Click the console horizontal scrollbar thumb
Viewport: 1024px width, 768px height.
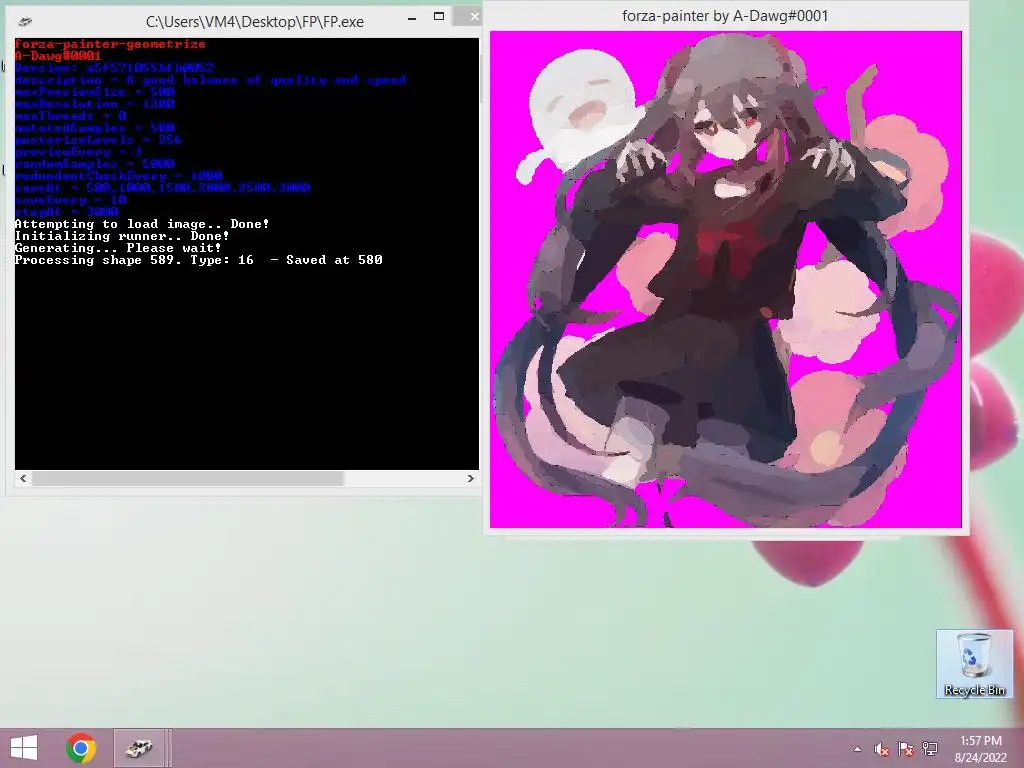pos(188,479)
